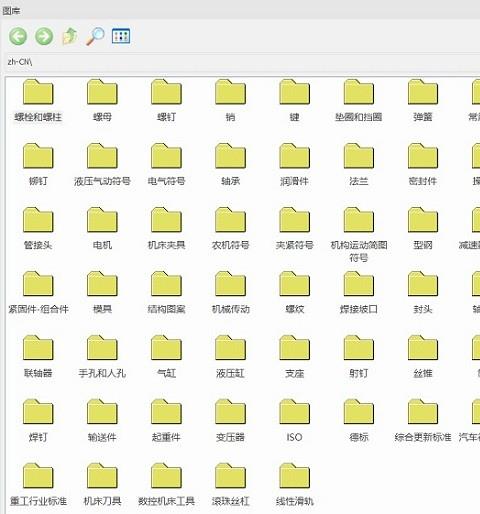This screenshot has height=514, width=480.
Task: Go up one folder level
Action: [70, 36]
